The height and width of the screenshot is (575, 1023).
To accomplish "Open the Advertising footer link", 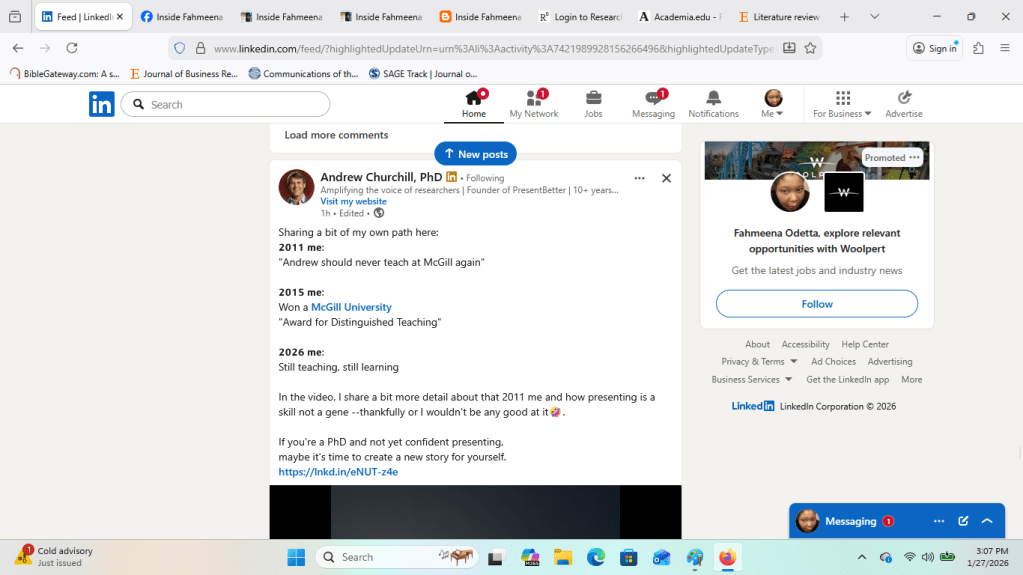I will tap(890, 362).
